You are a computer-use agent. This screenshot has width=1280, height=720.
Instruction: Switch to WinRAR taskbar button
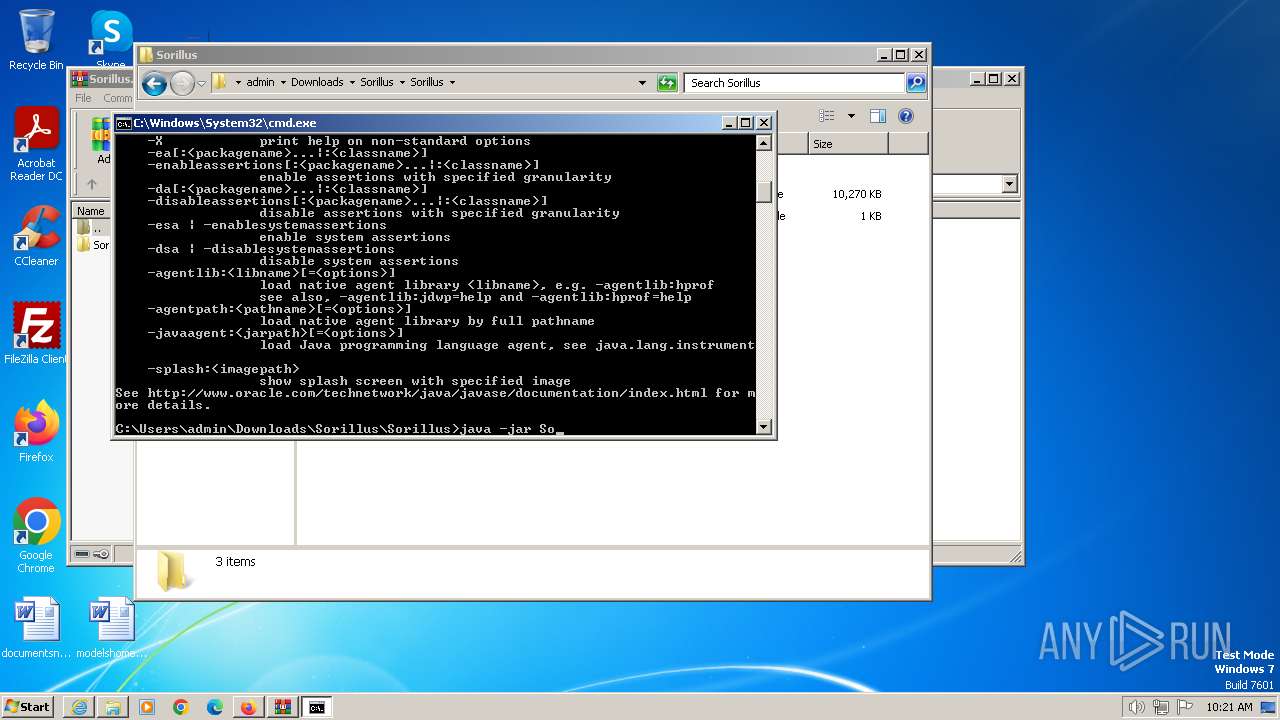pyautogui.click(x=282, y=707)
